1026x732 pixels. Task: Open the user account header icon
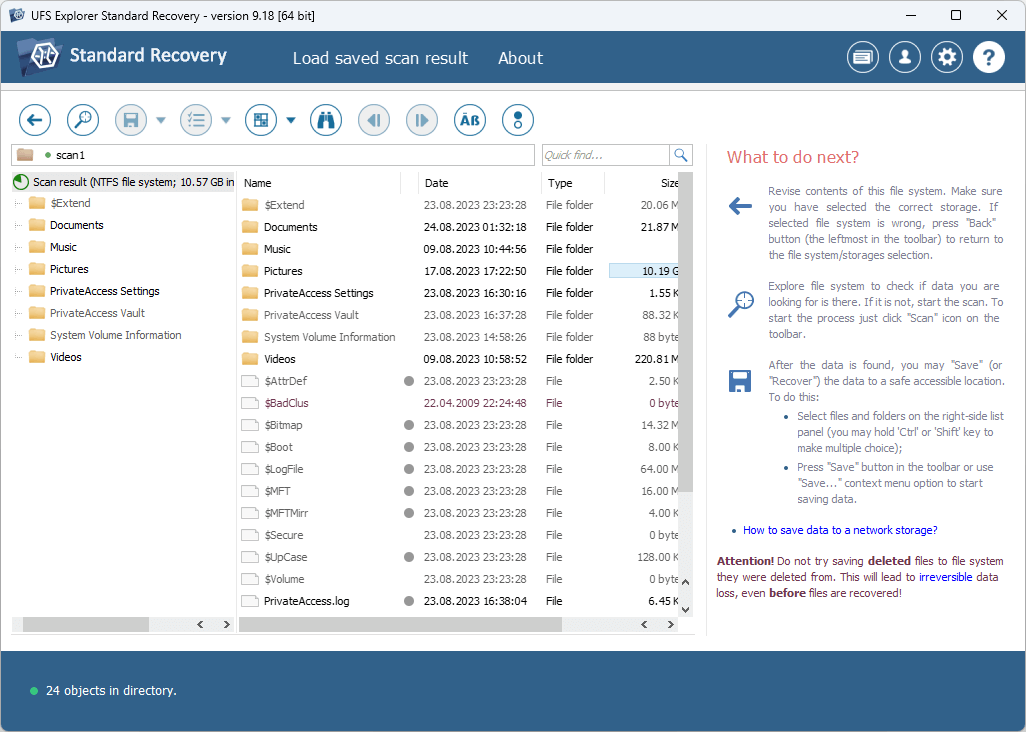(905, 58)
